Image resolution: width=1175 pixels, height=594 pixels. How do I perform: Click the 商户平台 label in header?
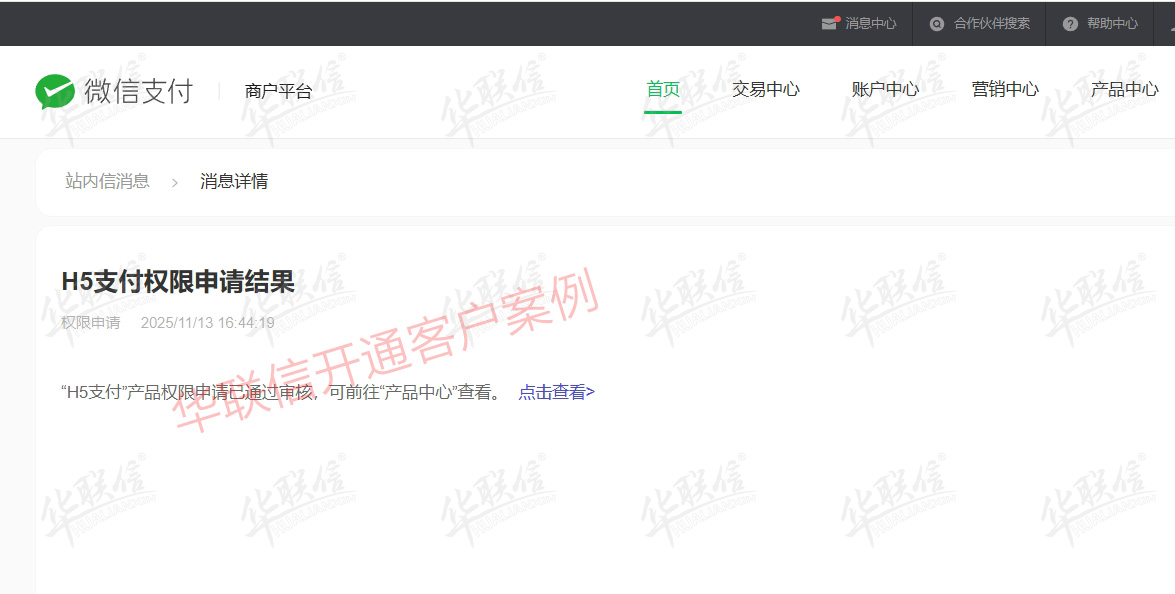pyautogui.click(x=278, y=91)
